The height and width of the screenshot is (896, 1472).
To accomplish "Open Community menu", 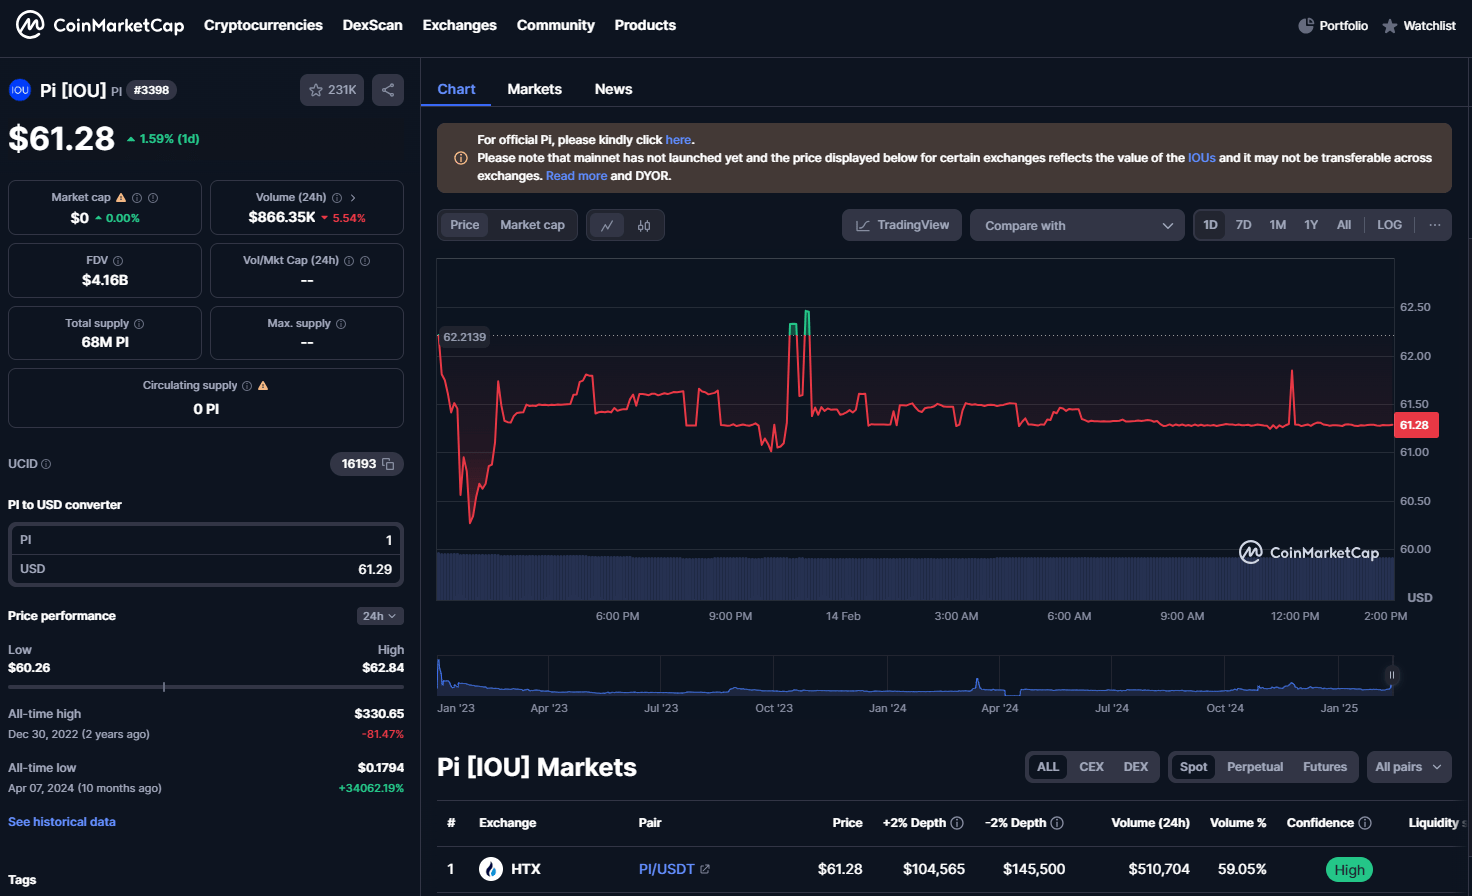I will point(555,25).
